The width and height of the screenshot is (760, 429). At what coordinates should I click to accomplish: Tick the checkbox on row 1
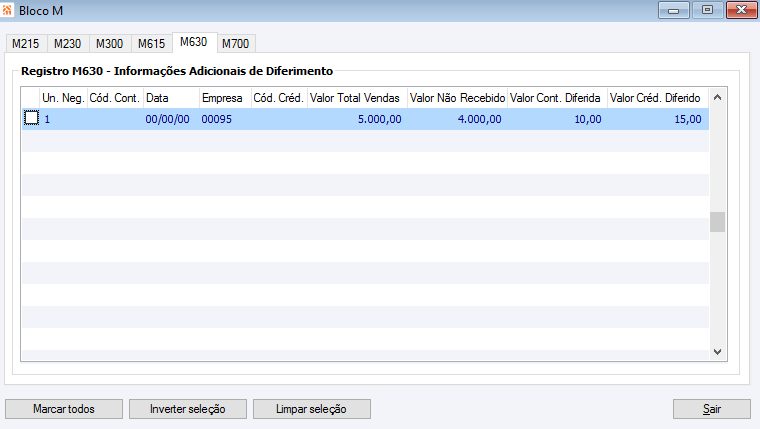pos(32,118)
